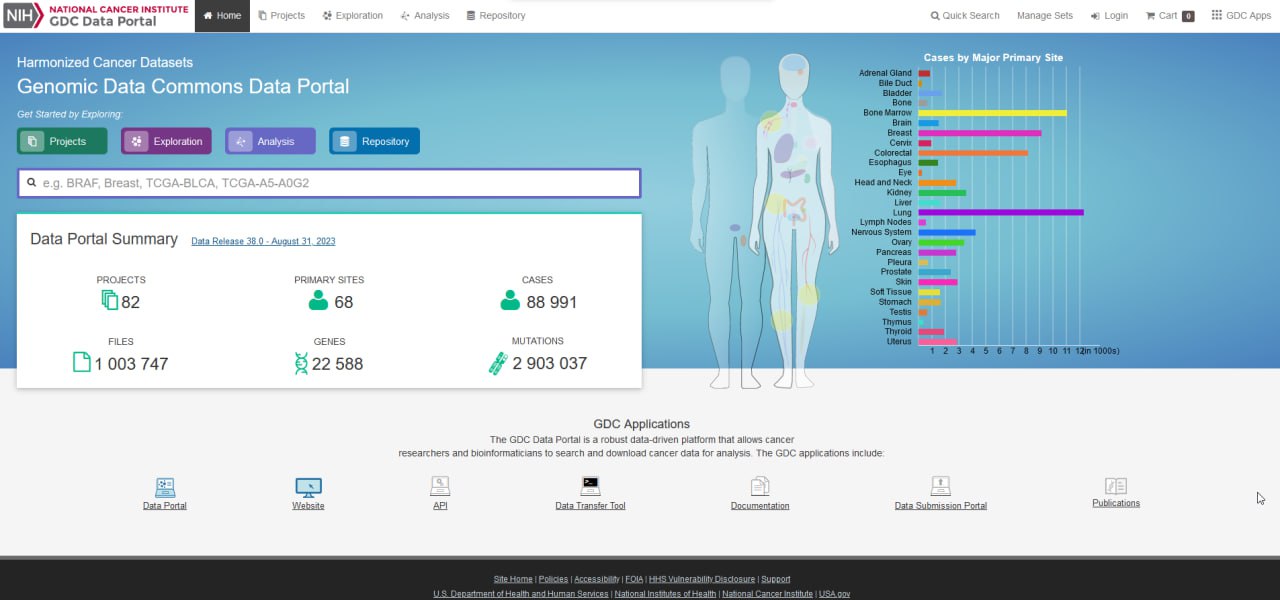Click the API application icon
The width and height of the screenshot is (1280, 600).
(440, 486)
